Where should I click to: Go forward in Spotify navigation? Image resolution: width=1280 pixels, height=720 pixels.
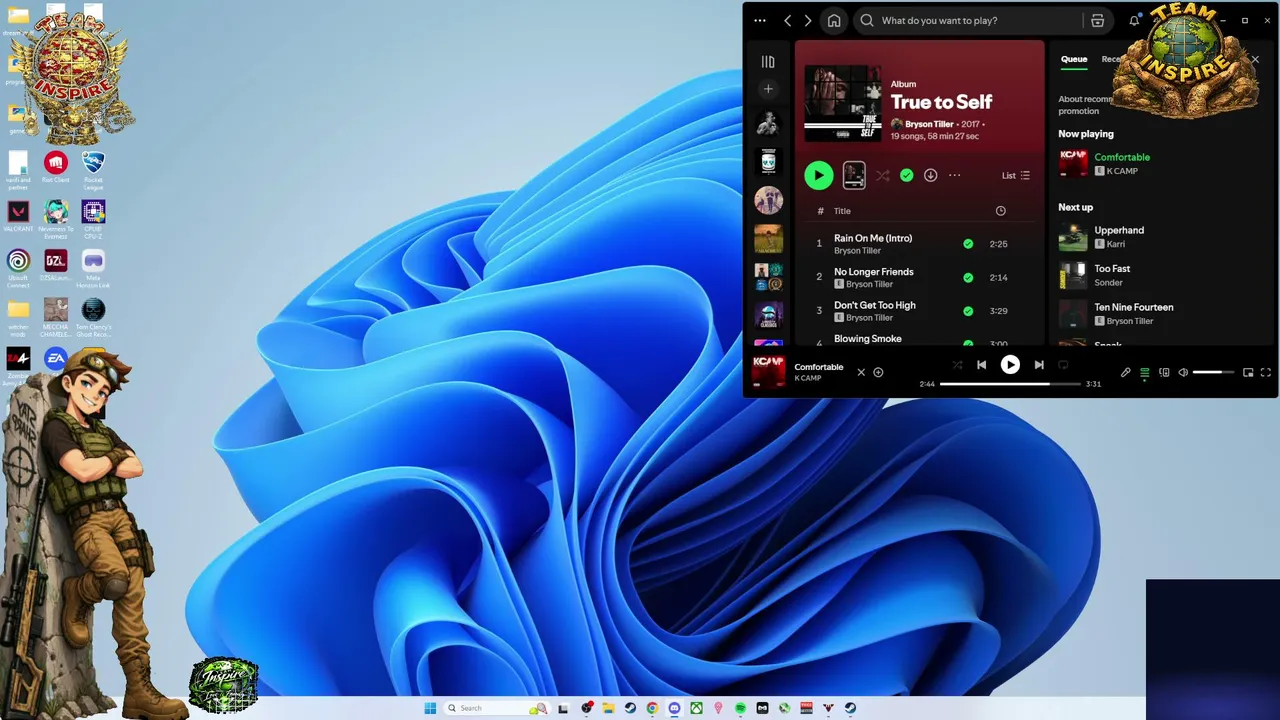pos(808,21)
